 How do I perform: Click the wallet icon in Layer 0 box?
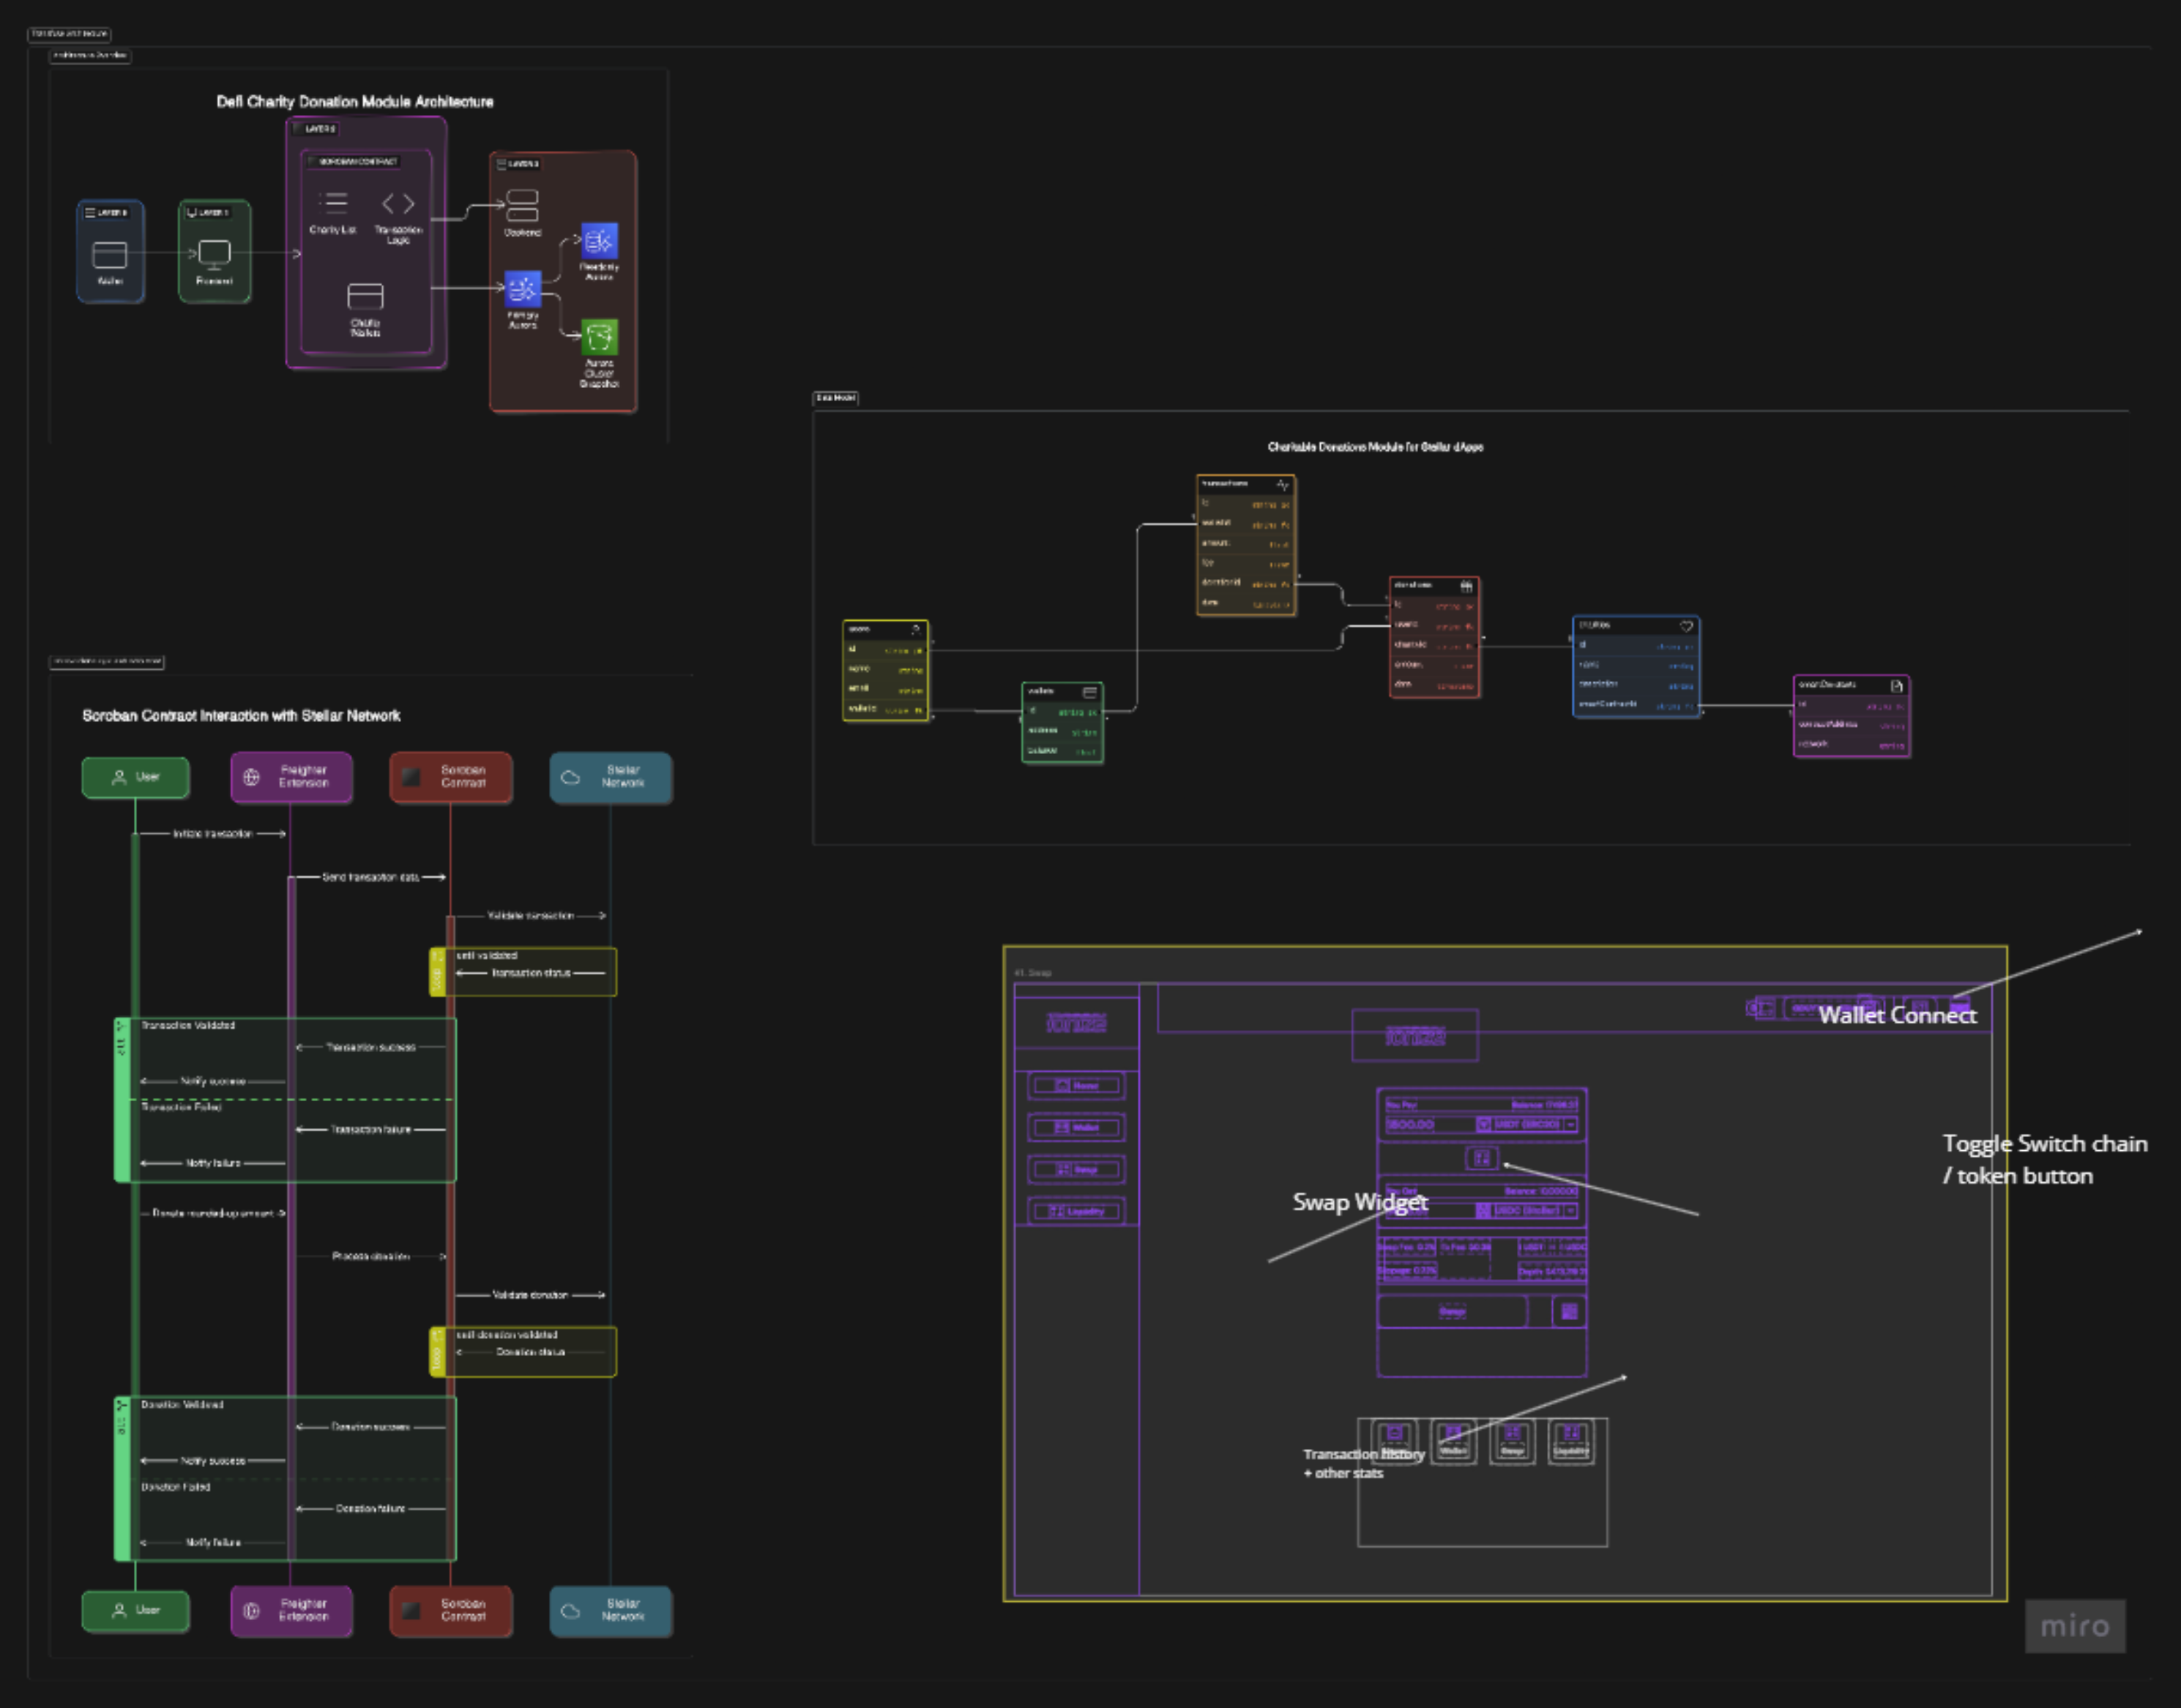[x=110, y=255]
